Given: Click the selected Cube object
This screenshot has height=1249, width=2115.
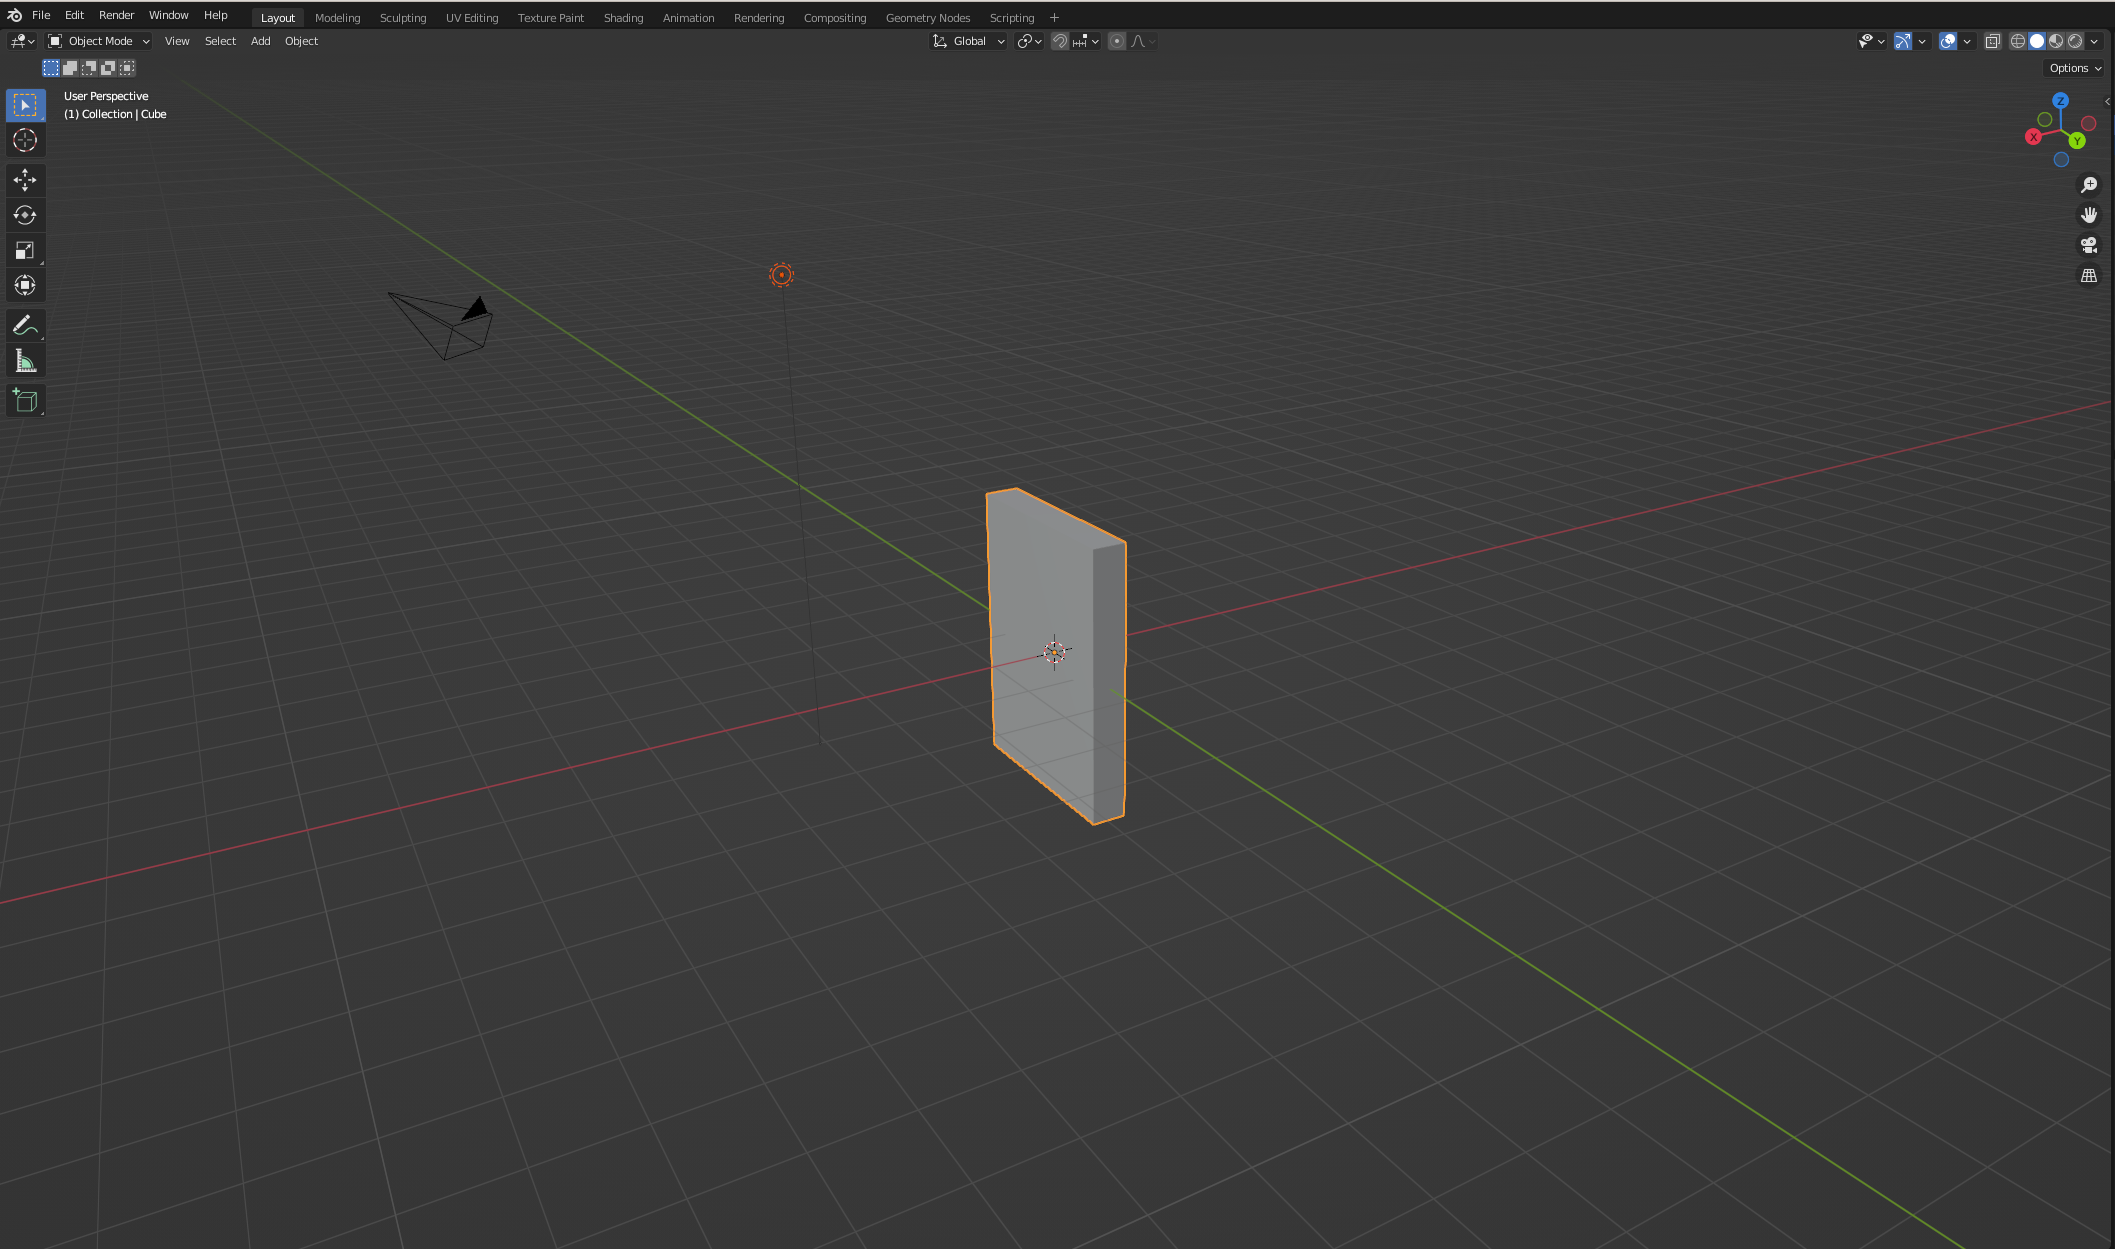Looking at the screenshot, I should pyautogui.click(x=1057, y=655).
